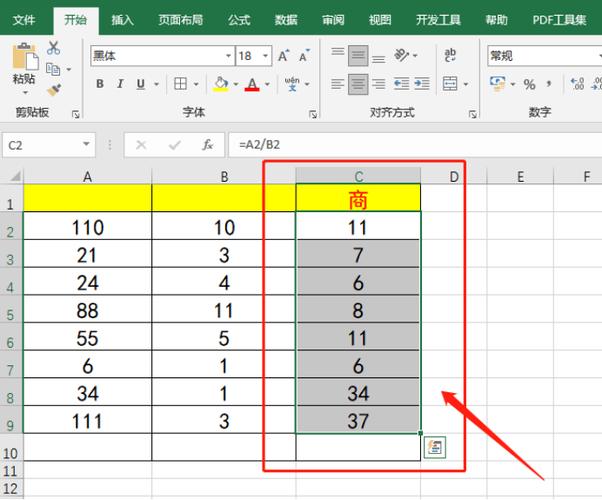Select column C header
The image size is (602, 500).
pyautogui.click(x=358, y=176)
